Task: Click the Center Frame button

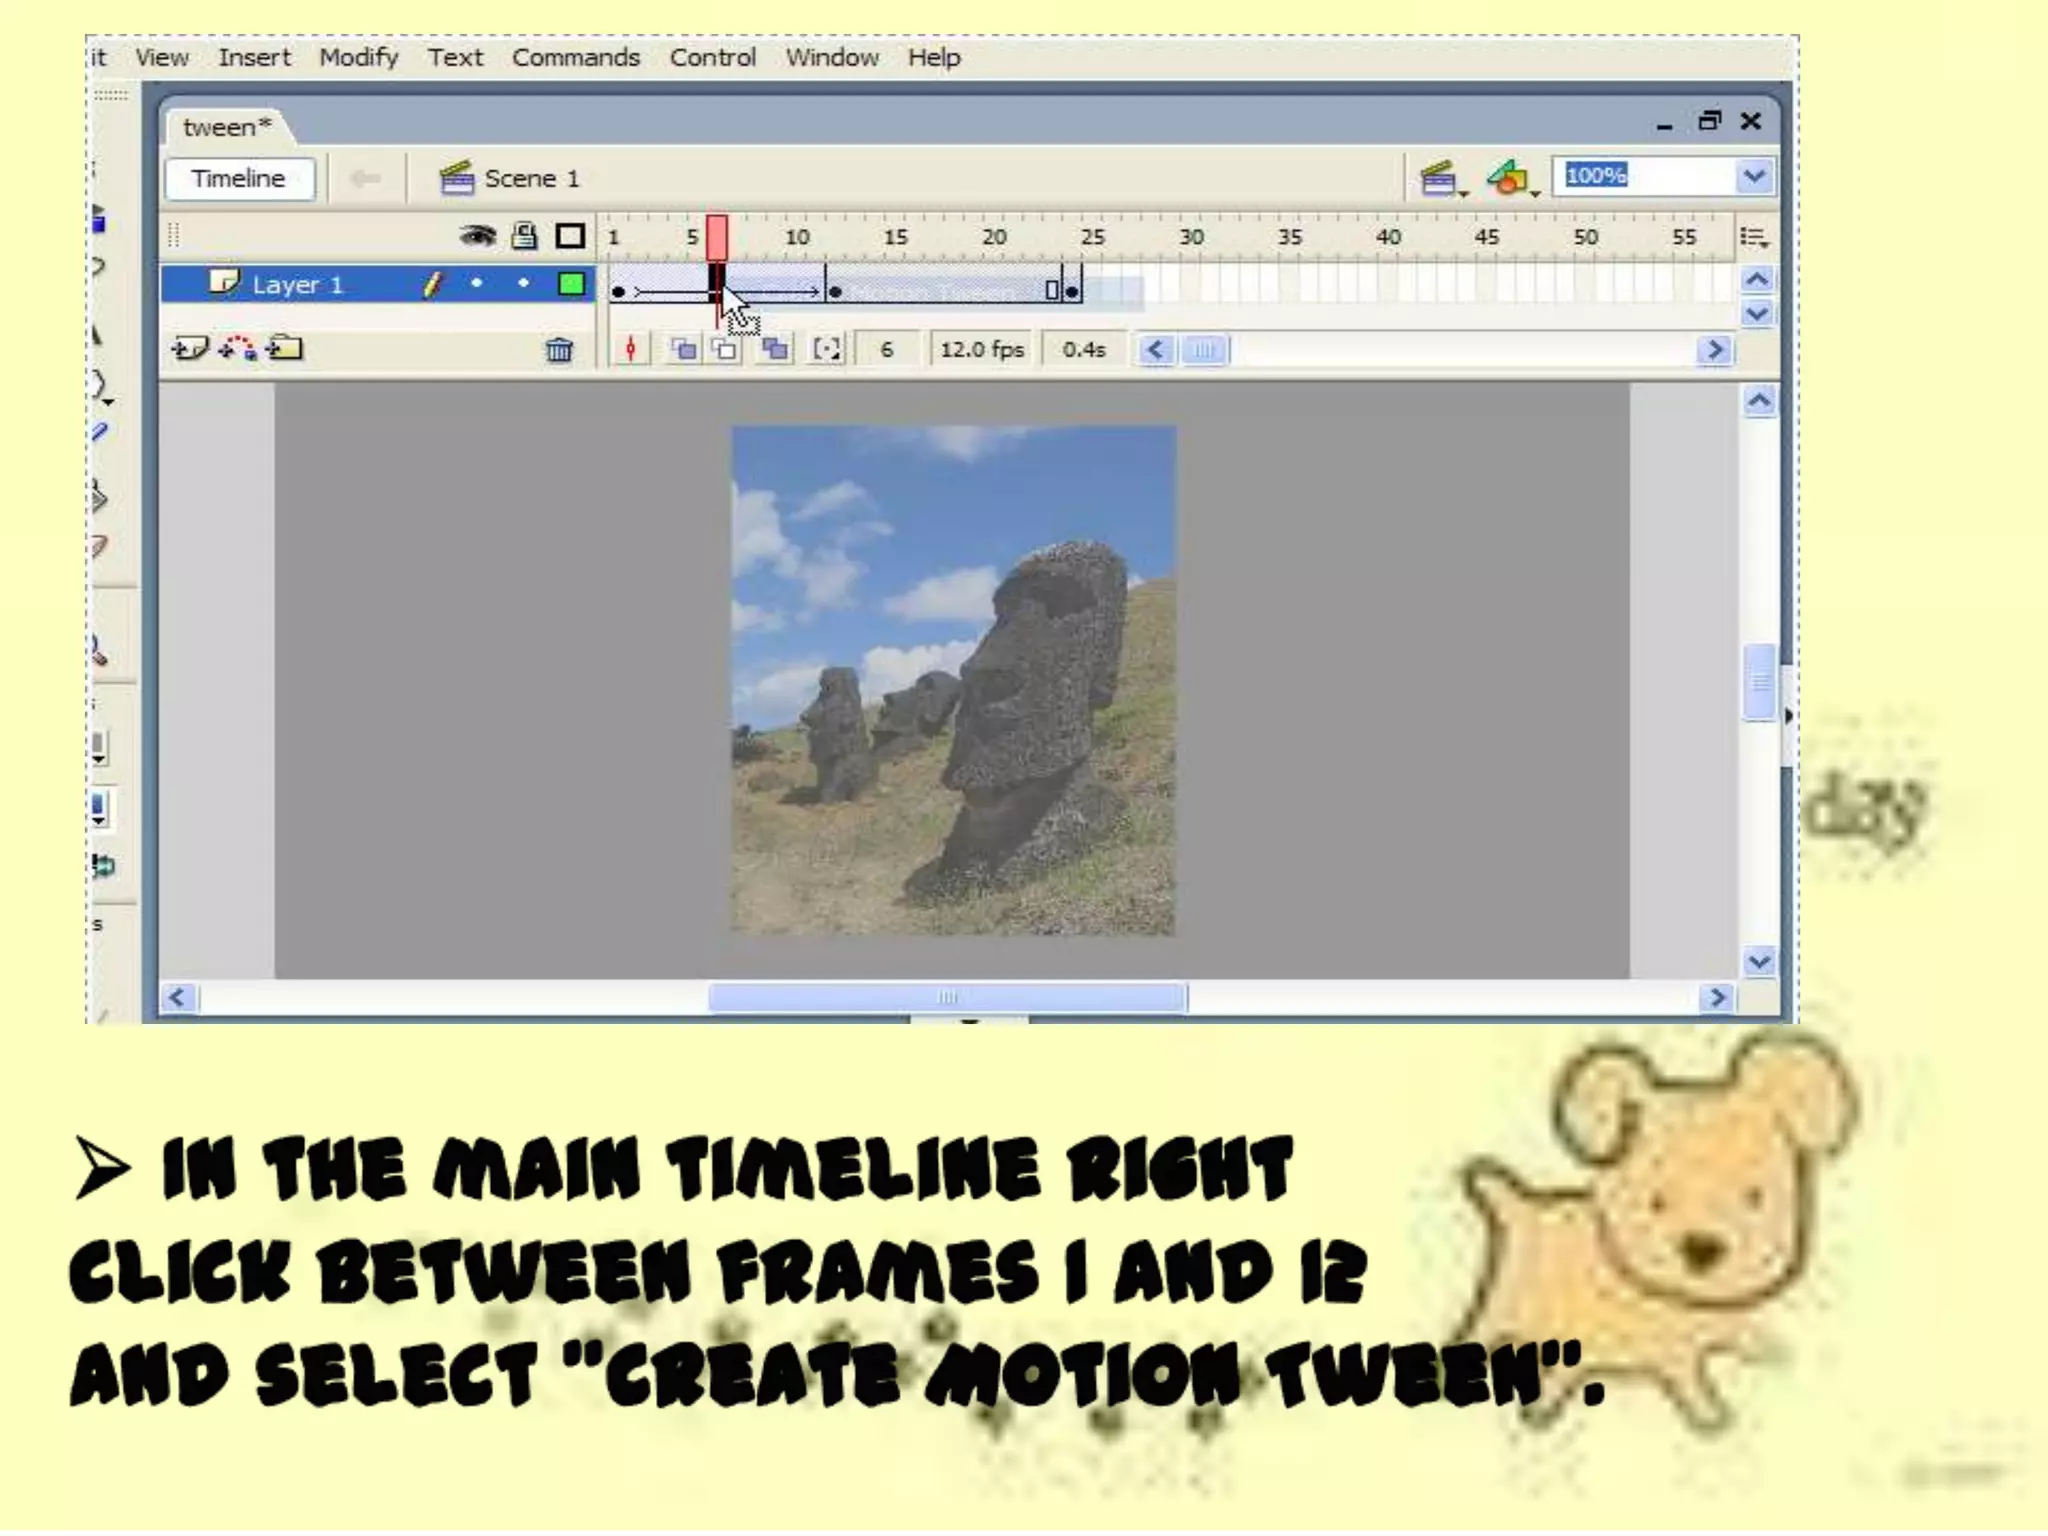Action: (631, 350)
